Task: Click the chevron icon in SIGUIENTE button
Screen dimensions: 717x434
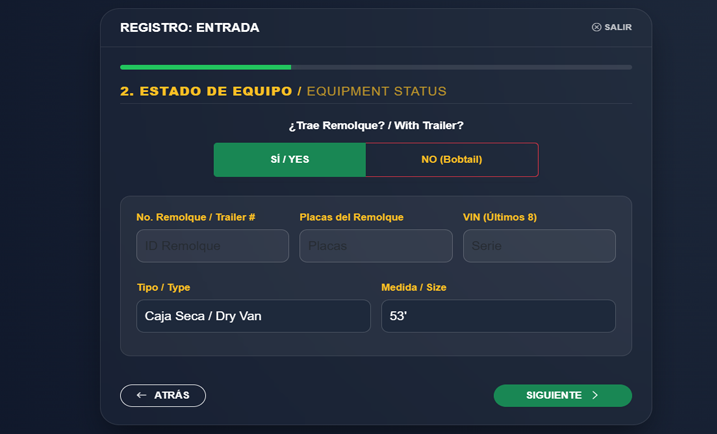Action: click(x=595, y=396)
